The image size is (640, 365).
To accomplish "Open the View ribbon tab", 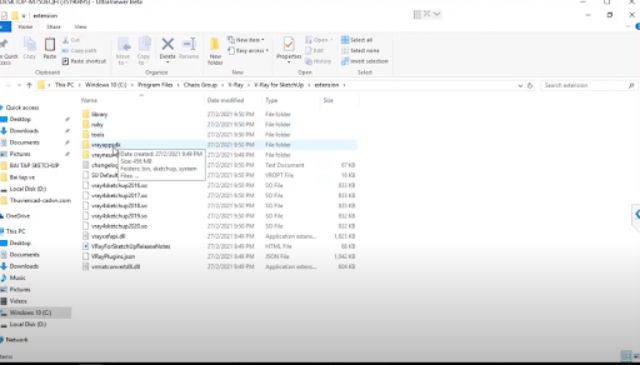I will click(x=80, y=27).
